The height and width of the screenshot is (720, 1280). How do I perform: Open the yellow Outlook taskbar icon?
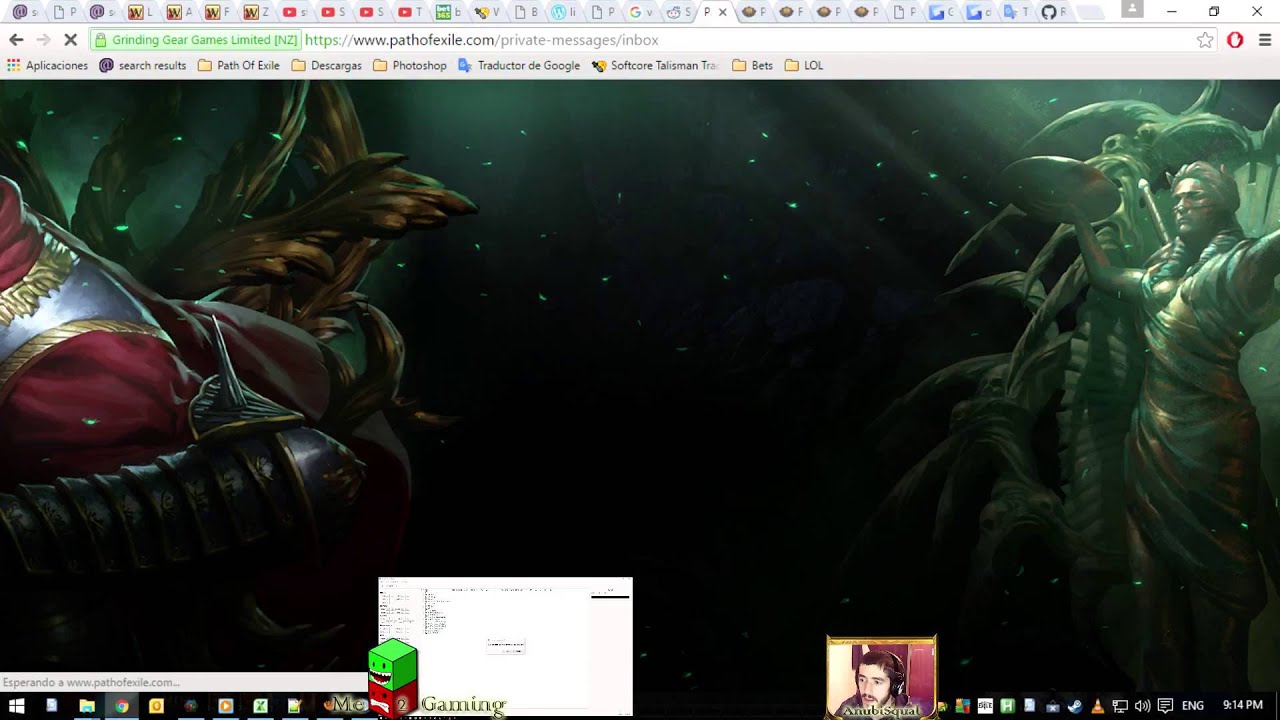click(156, 706)
